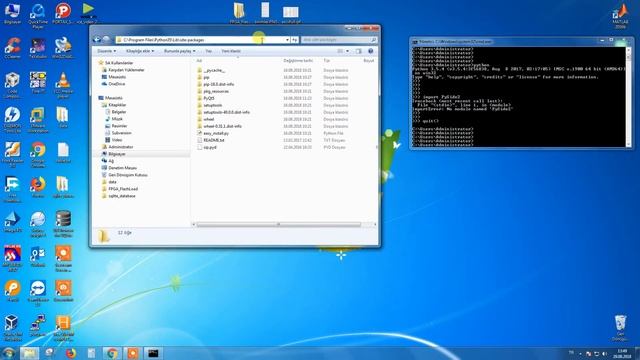Image resolution: width=640 pixels, height=360 pixels.
Task: Click inside the cmd window console
Action: click(518, 97)
